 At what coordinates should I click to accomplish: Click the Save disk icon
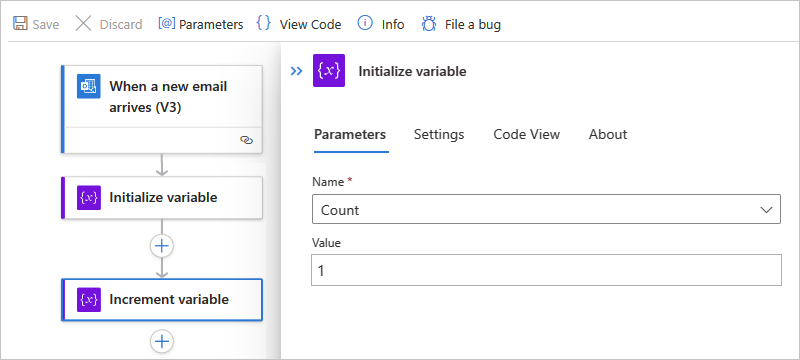click(x=20, y=24)
